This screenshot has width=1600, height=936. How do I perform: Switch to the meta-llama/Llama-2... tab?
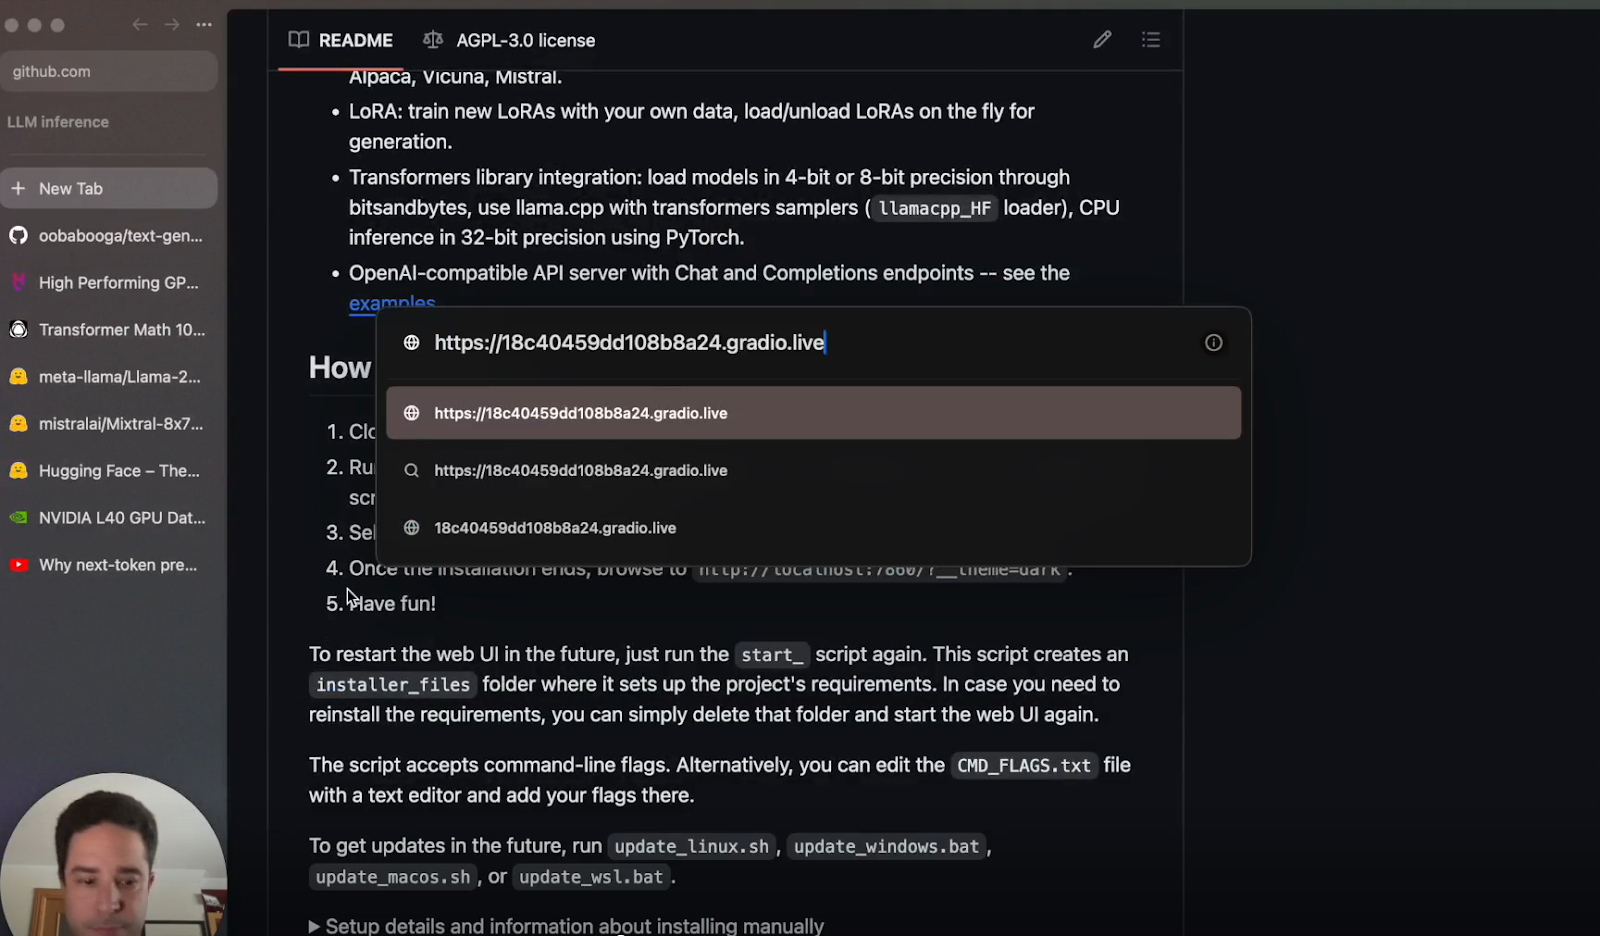click(109, 377)
